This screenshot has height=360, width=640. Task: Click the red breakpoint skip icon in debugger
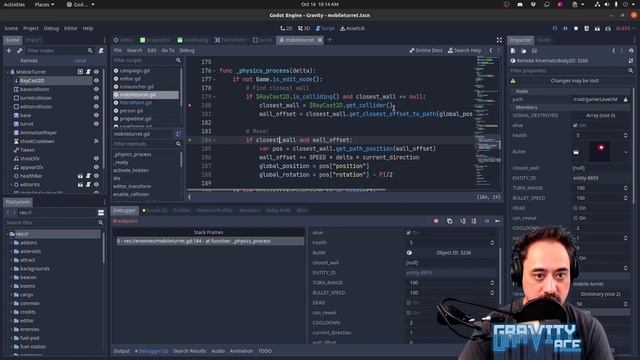(436, 221)
